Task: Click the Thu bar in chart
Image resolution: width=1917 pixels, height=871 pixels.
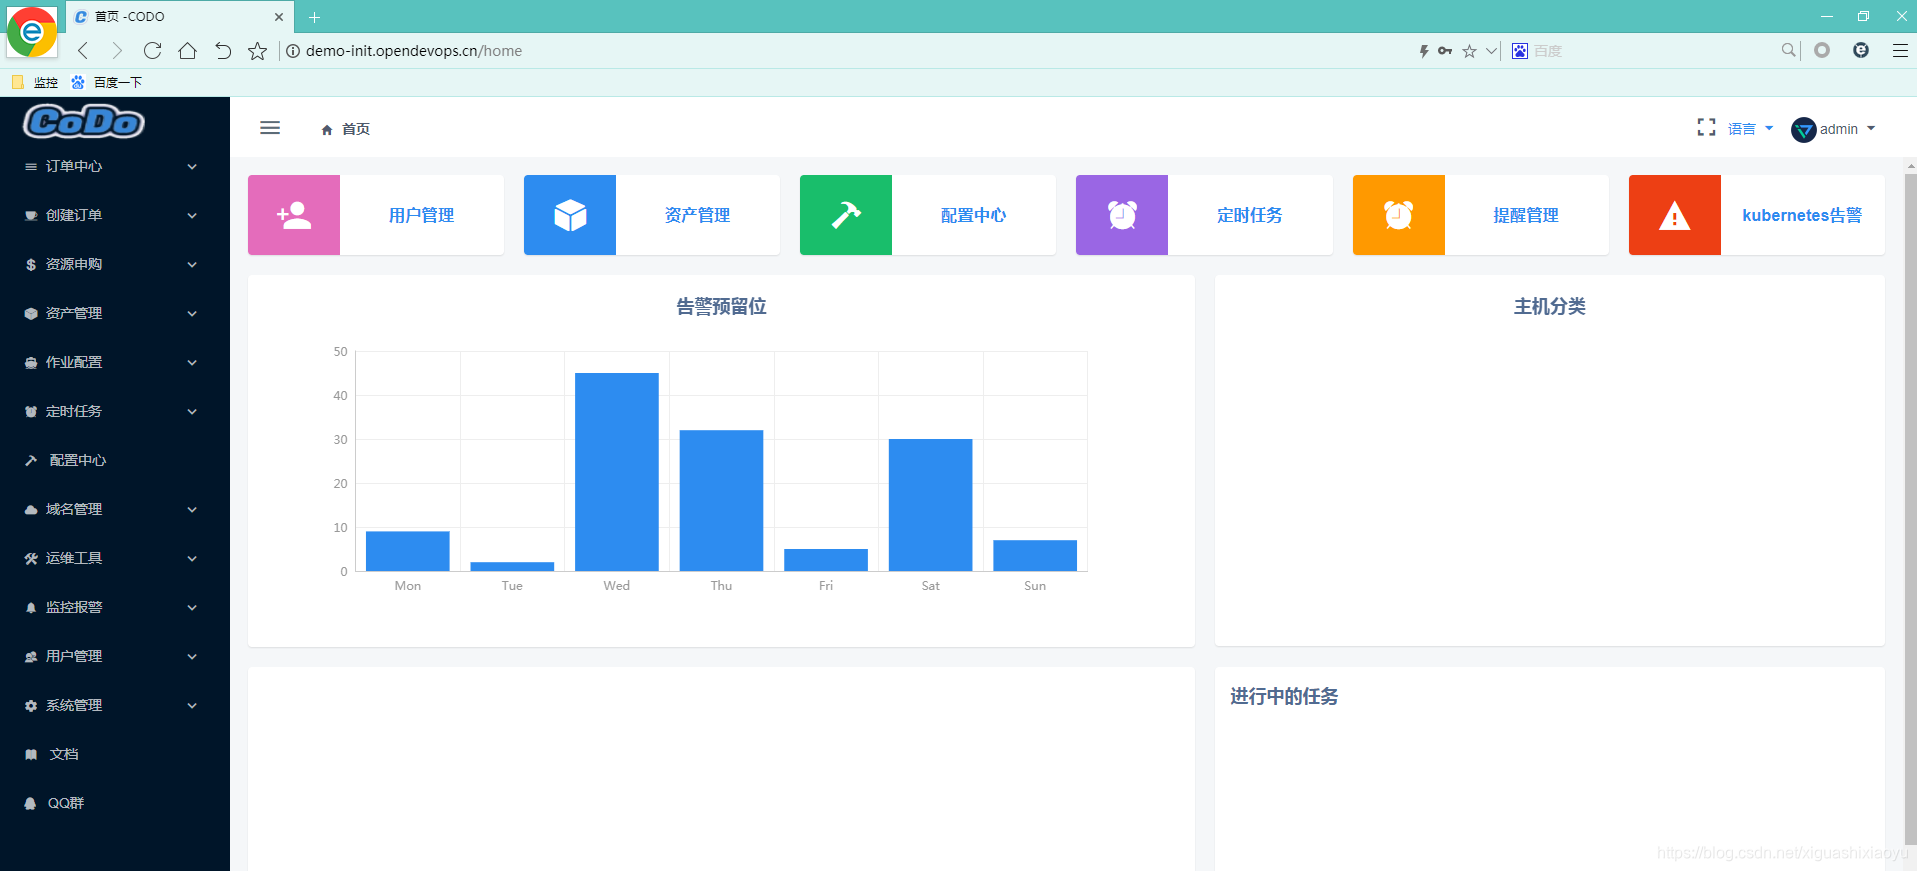Action: tap(721, 500)
